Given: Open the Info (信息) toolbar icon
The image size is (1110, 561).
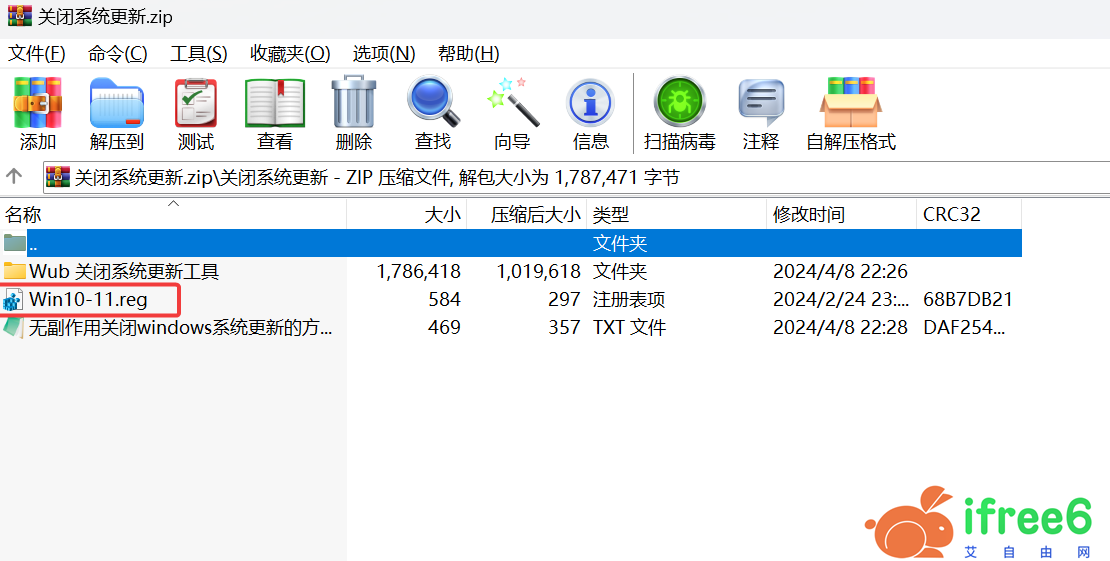Looking at the screenshot, I should pos(590,103).
